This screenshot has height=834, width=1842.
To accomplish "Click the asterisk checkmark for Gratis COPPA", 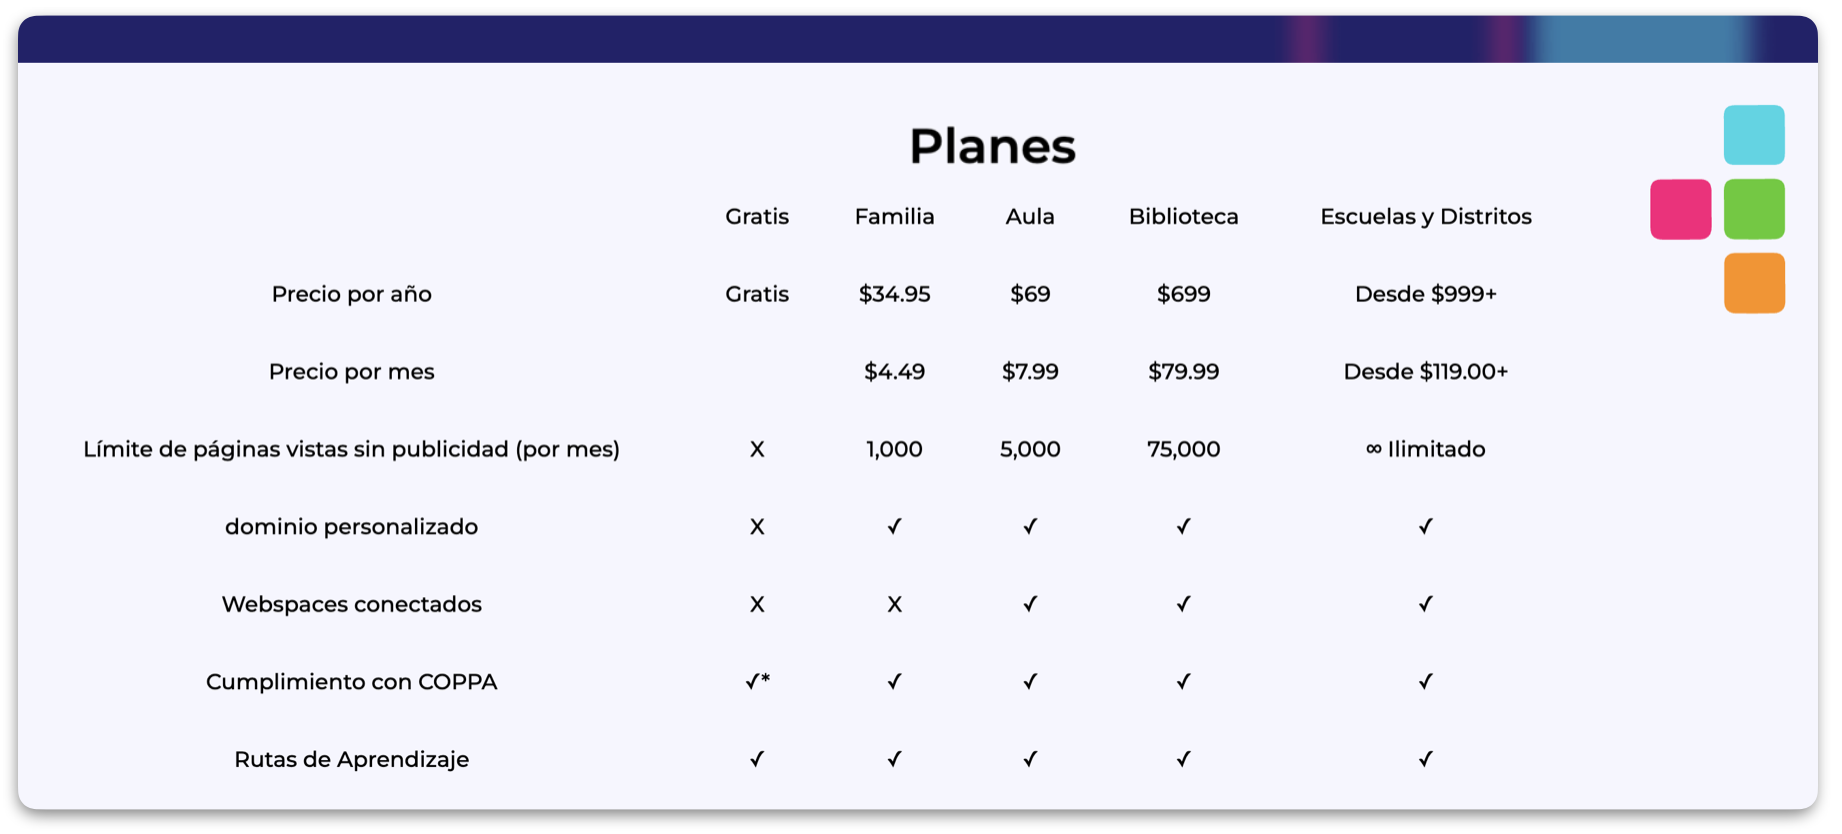I will click(x=757, y=682).
